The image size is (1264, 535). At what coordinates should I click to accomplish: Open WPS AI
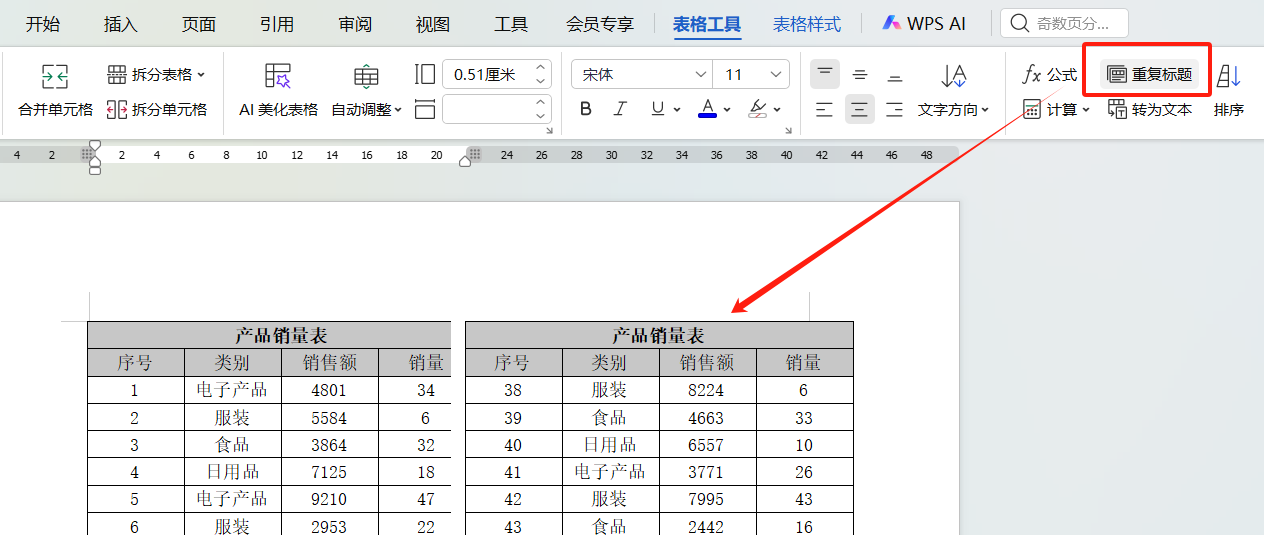pyautogui.click(x=924, y=24)
